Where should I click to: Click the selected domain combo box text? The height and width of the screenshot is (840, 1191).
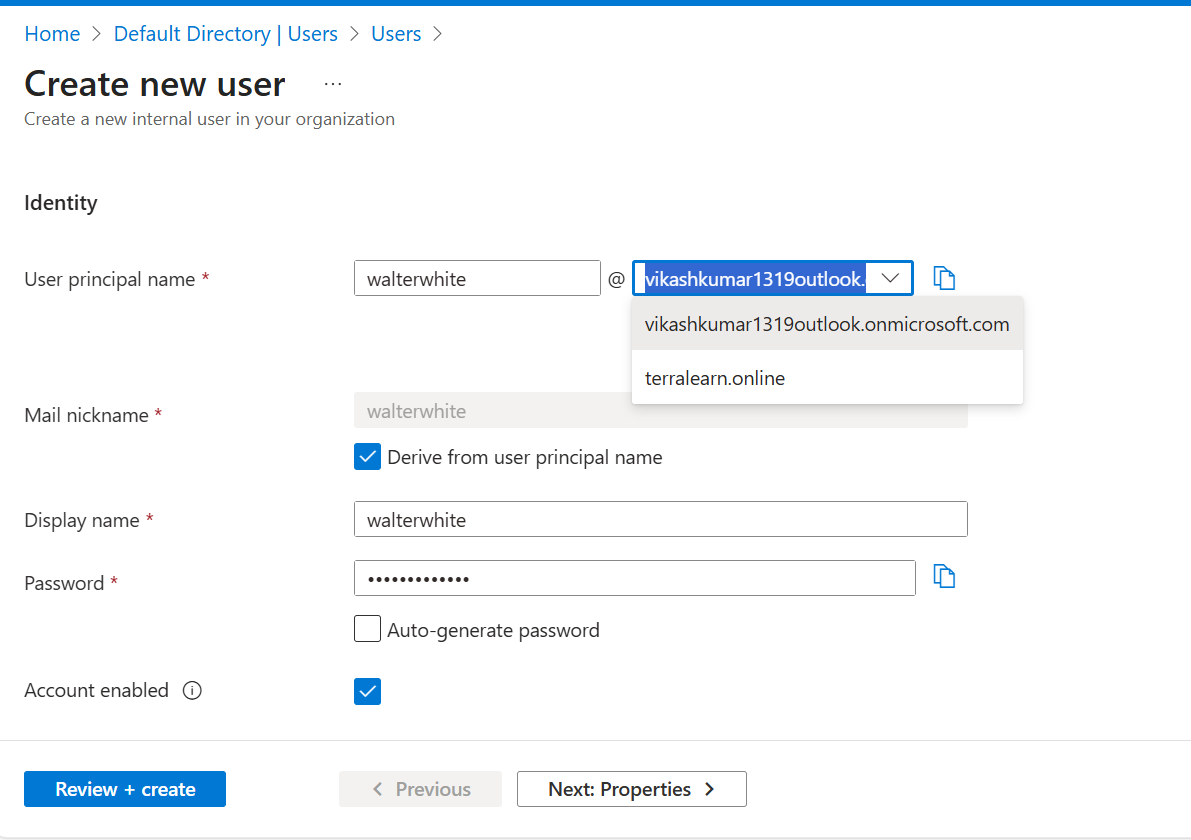coord(754,279)
